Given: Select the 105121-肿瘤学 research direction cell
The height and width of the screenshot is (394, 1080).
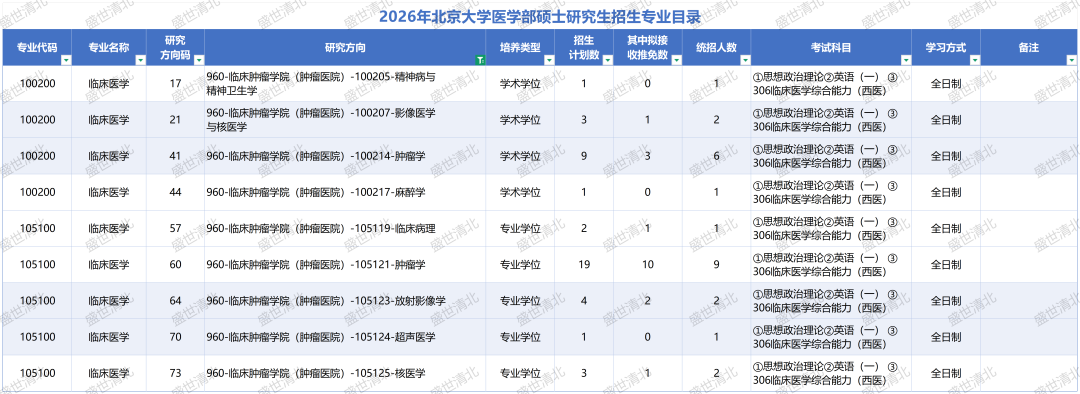Looking at the screenshot, I should (345, 265).
